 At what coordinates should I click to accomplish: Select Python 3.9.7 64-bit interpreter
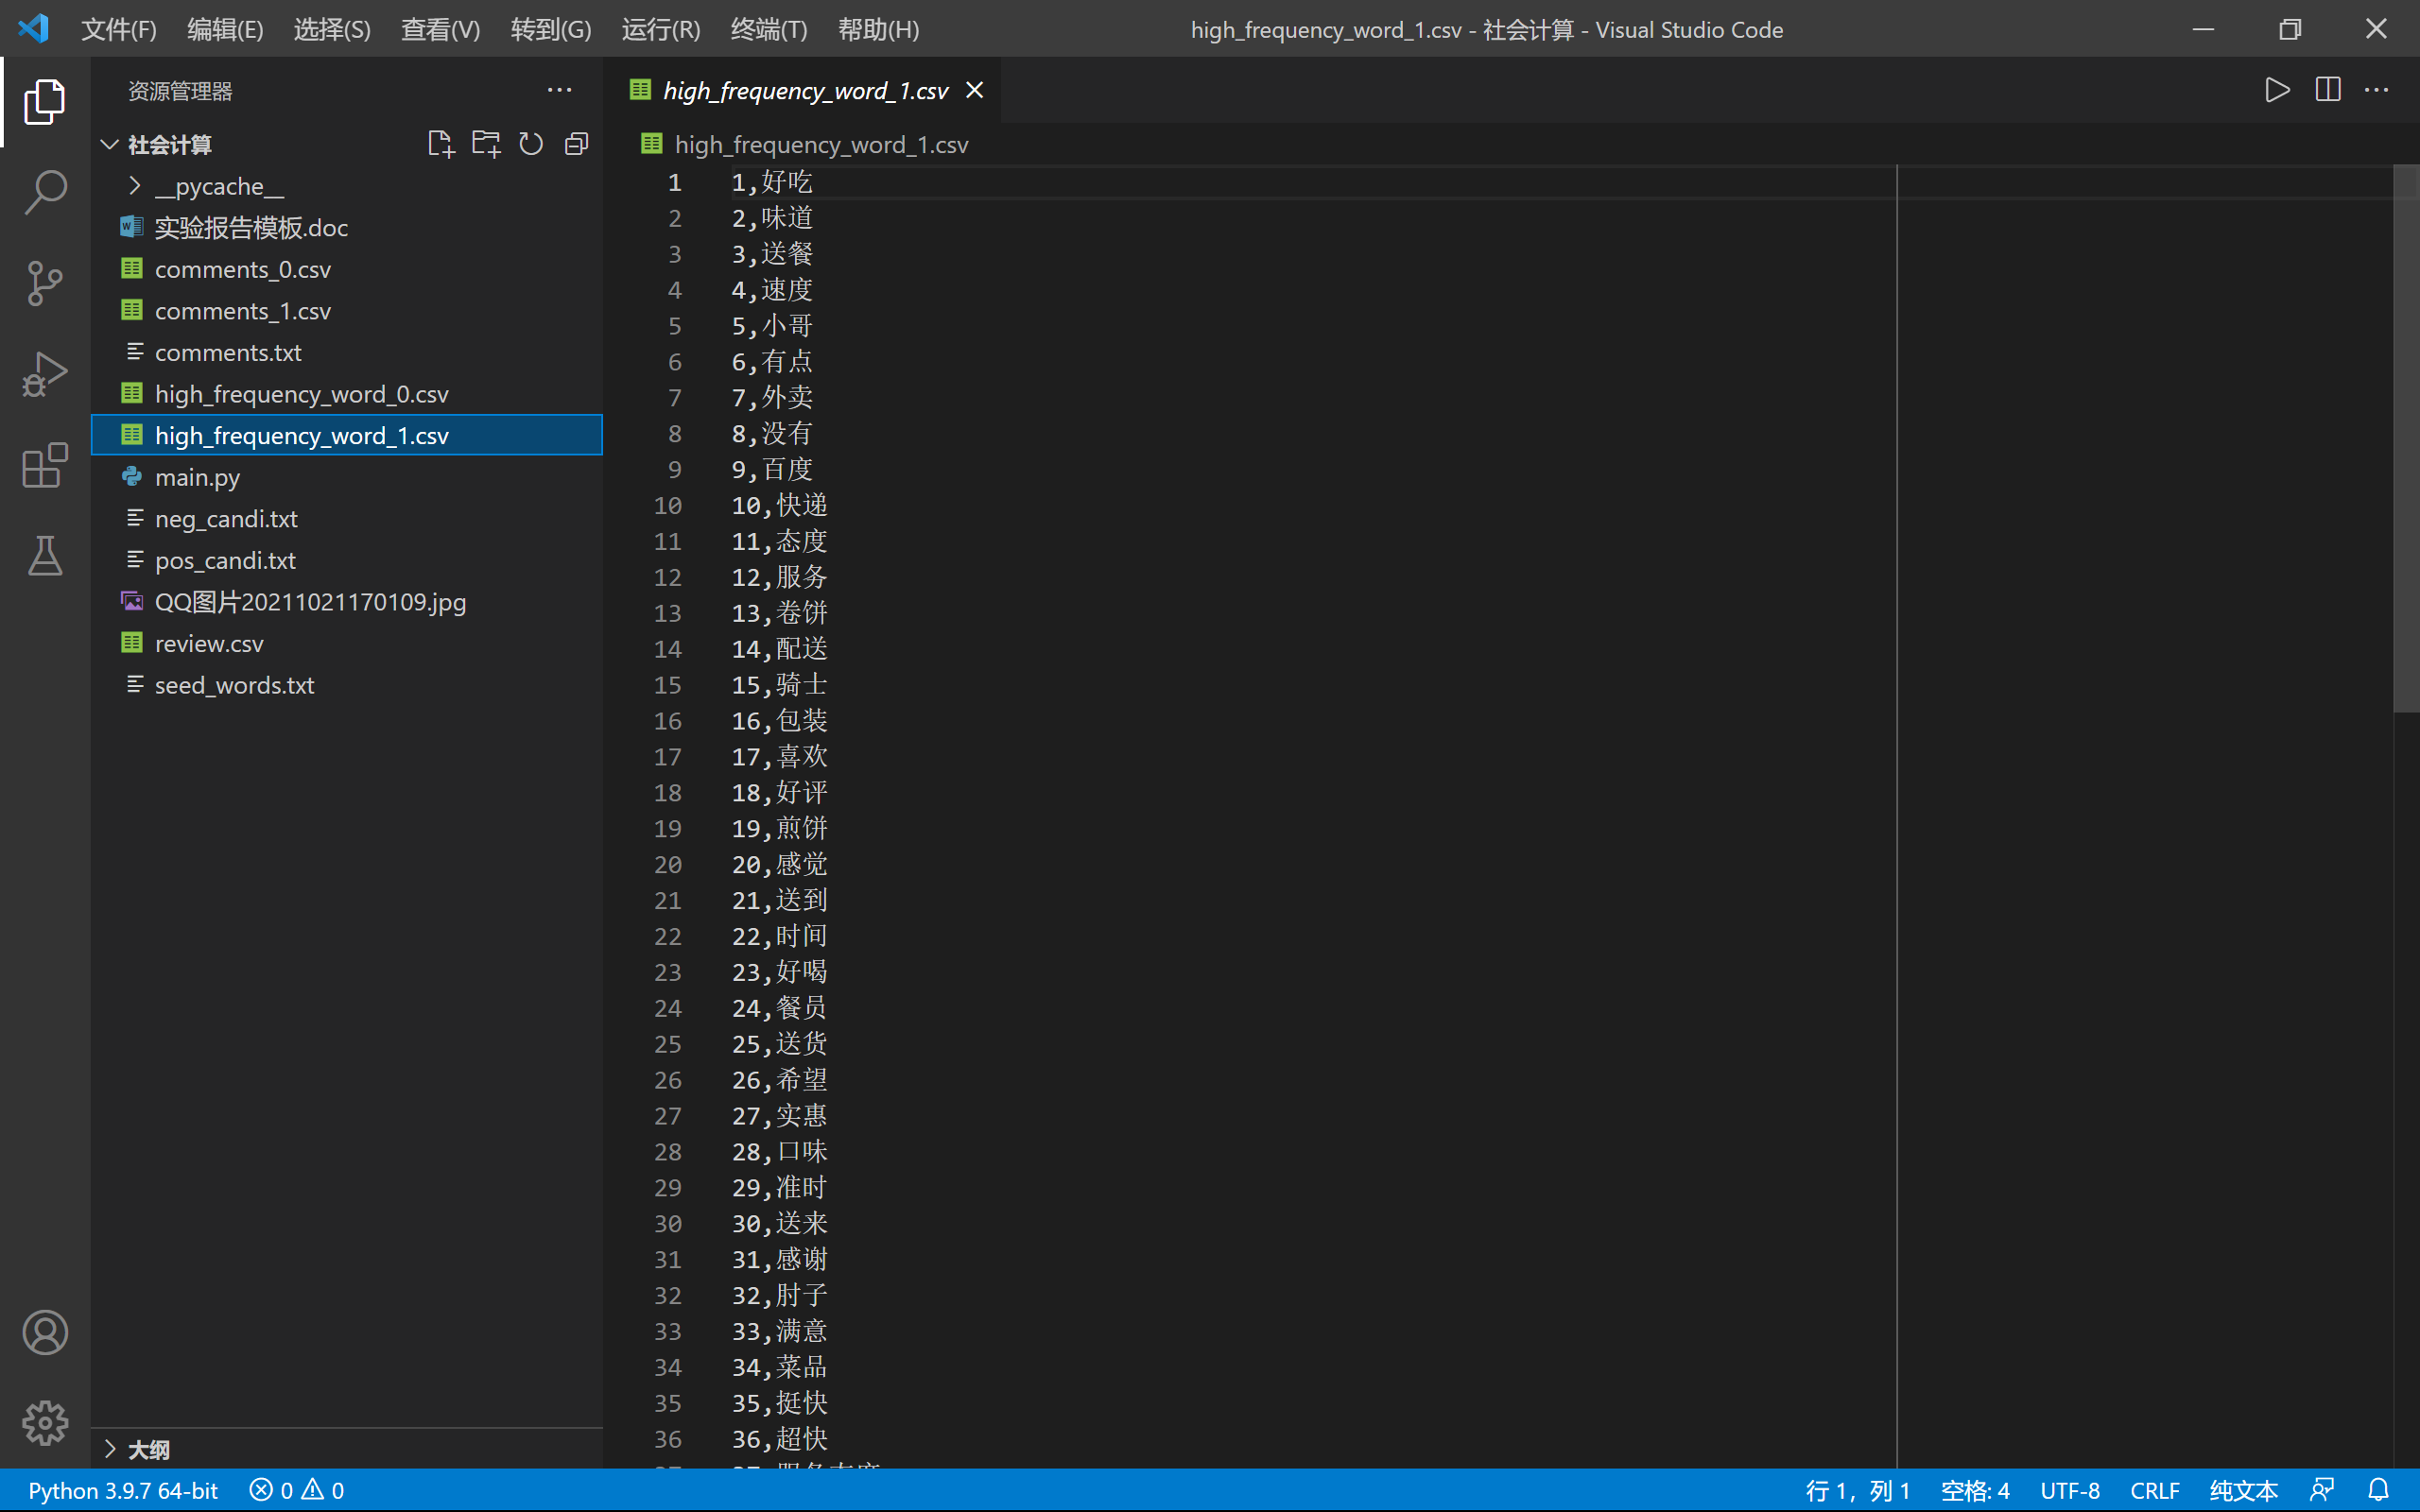(122, 1490)
